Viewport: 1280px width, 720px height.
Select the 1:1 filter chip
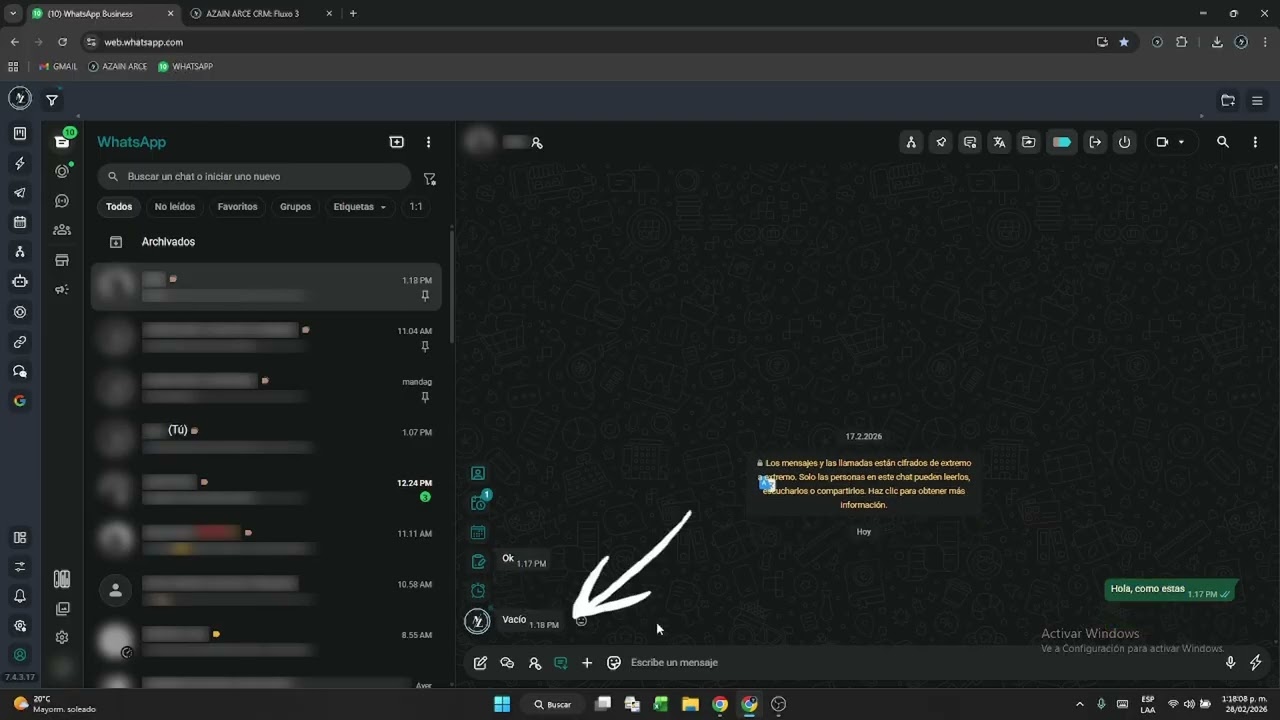(x=416, y=207)
